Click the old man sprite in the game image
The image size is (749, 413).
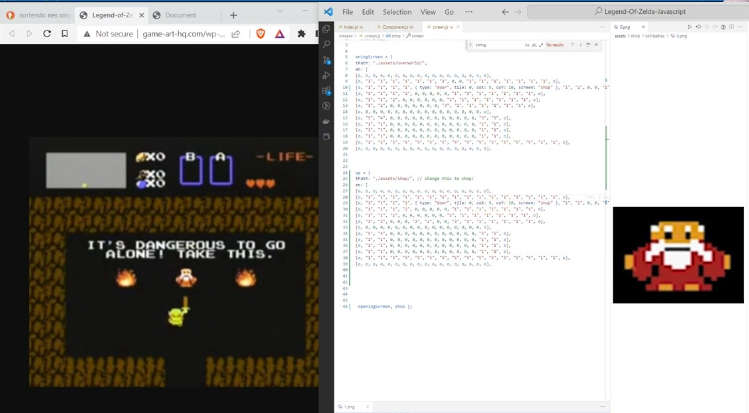tap(186, 277)
